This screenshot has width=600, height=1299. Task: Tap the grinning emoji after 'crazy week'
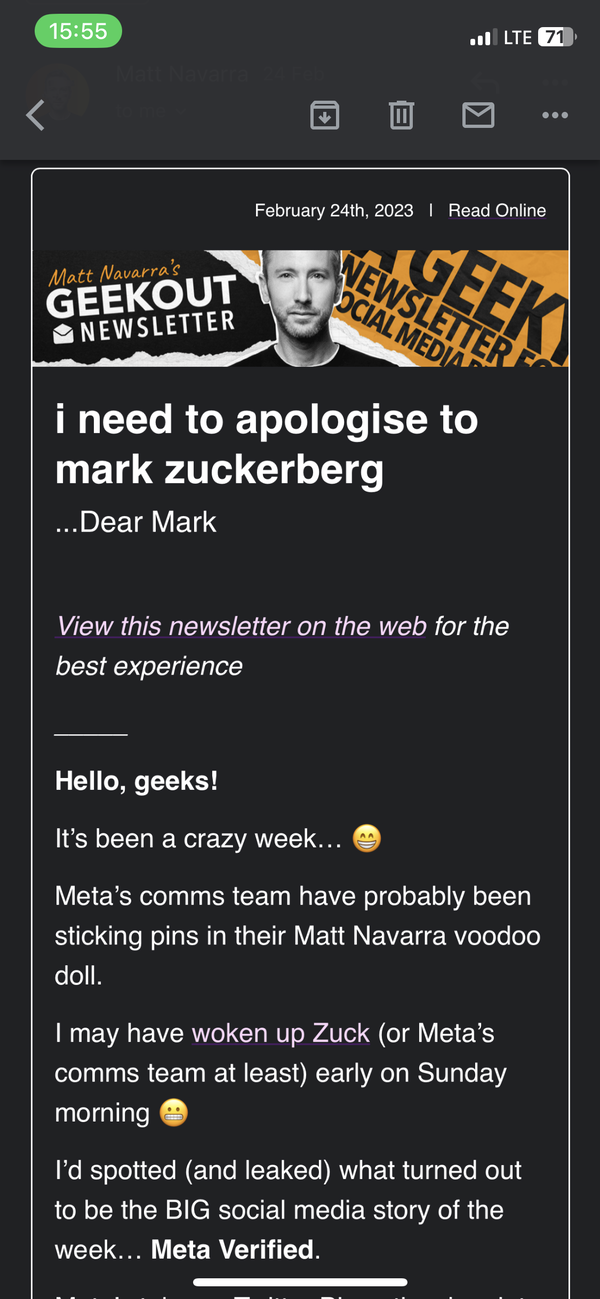point(369,838)
